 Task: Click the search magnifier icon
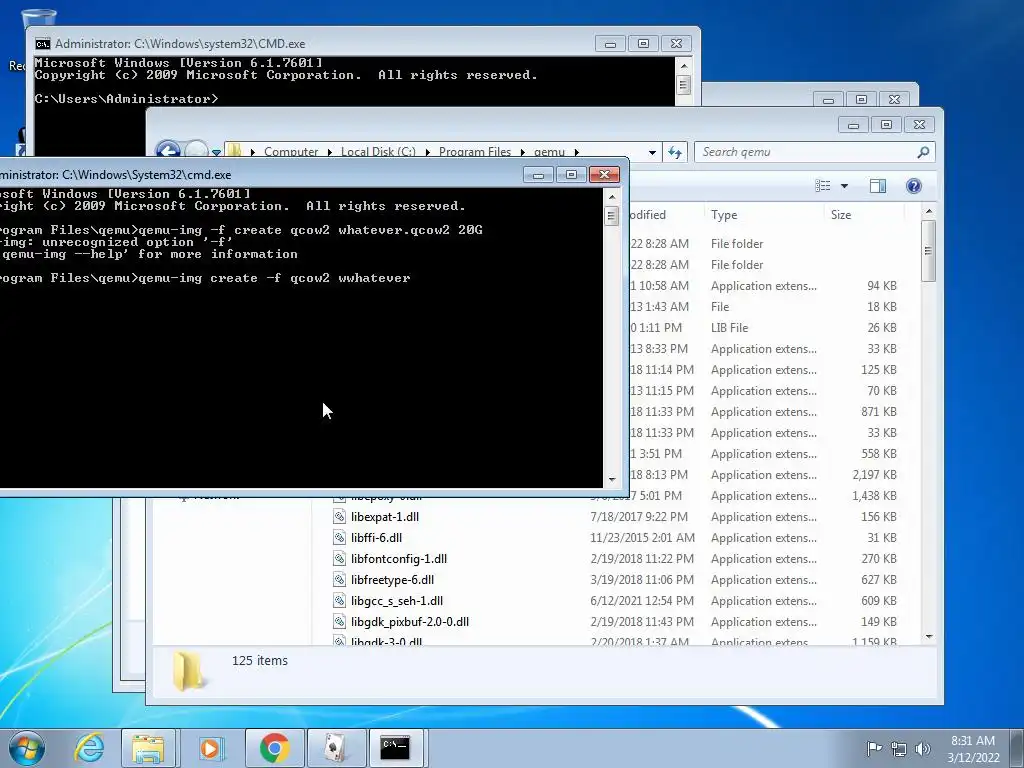(x=923, y=152)
